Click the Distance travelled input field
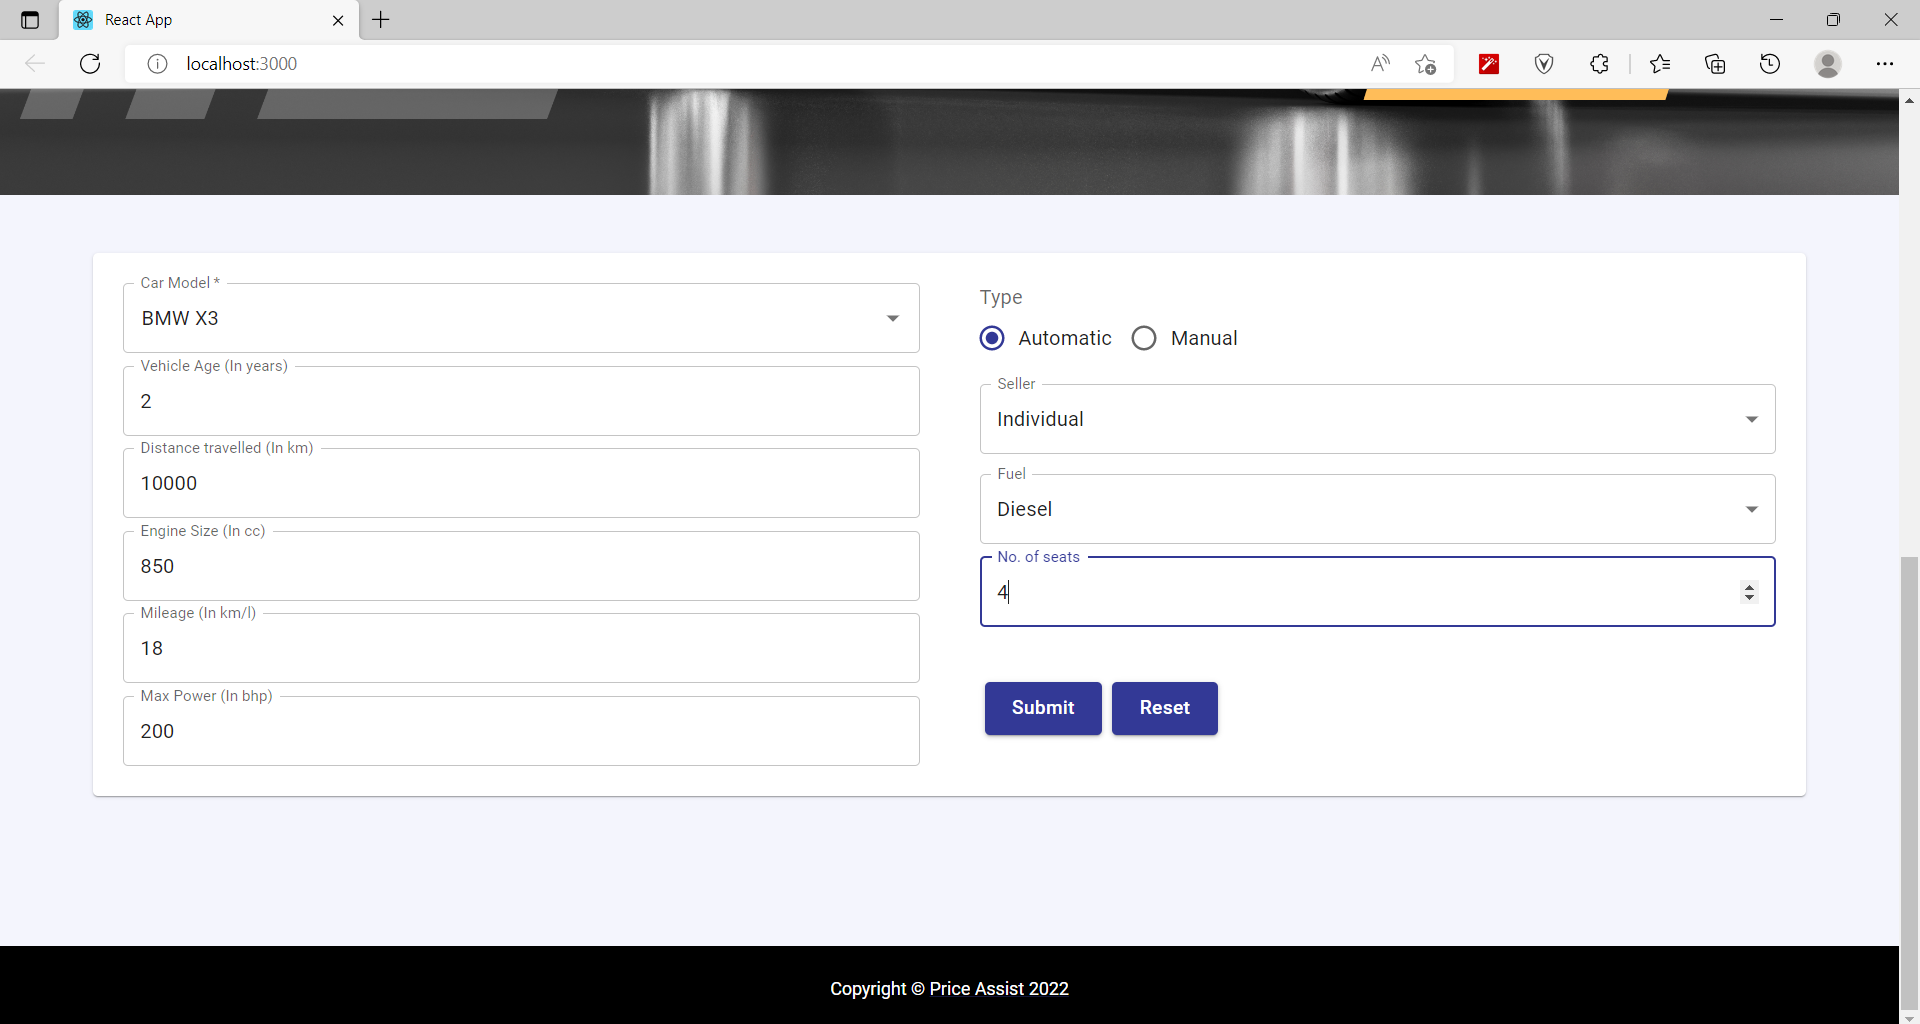The image size is (1920, 1024). tap(520, 483)
